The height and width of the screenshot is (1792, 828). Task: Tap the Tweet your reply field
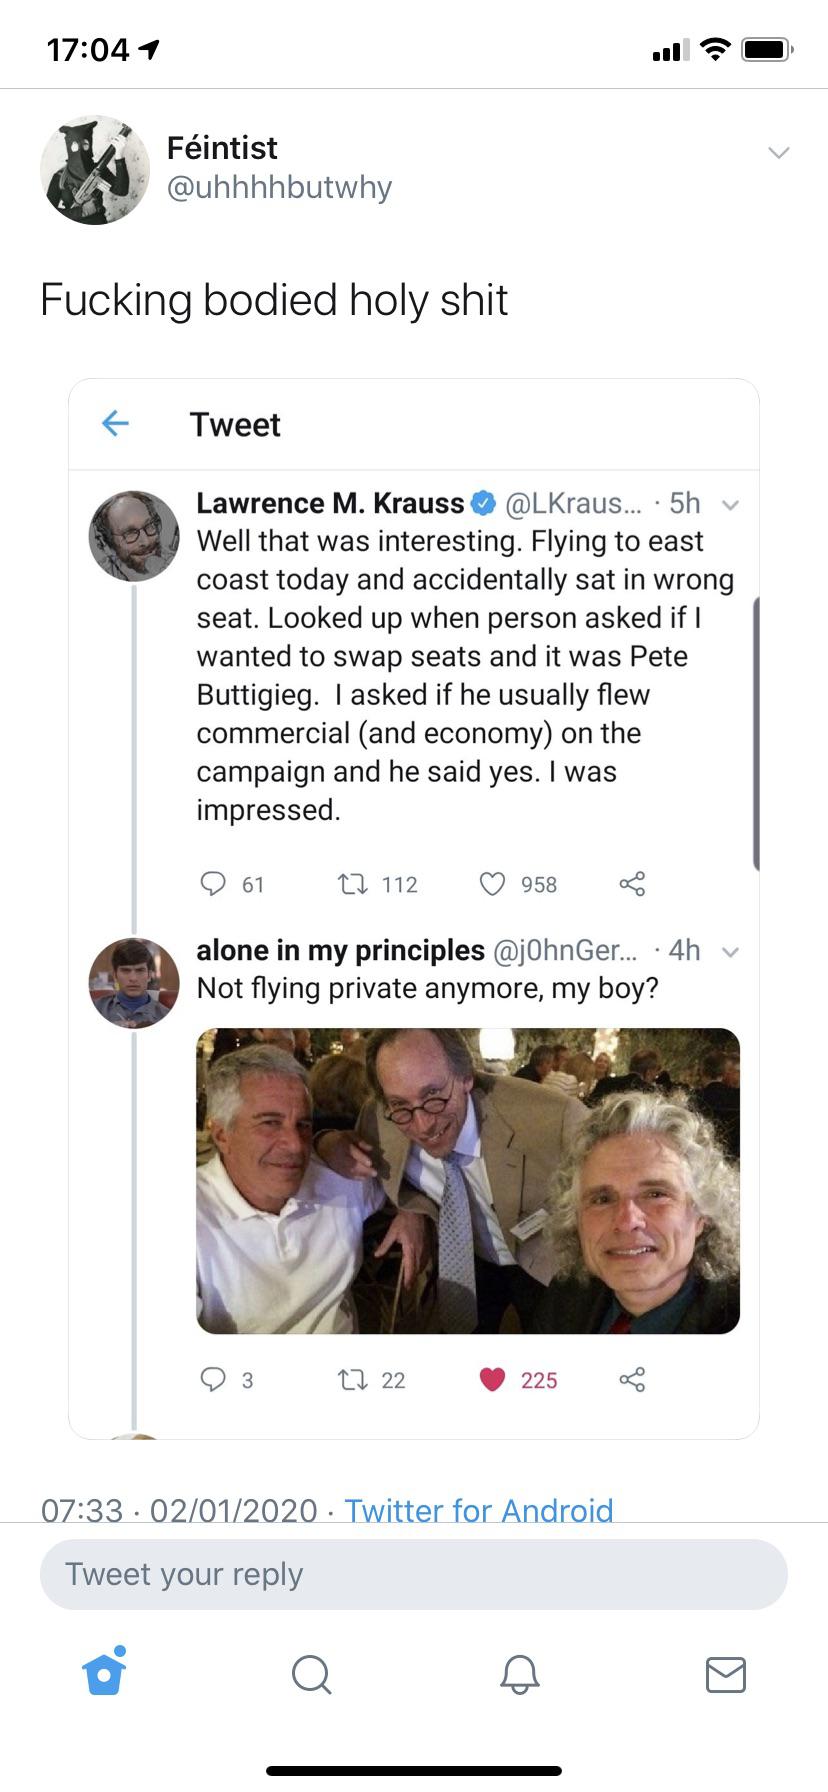tap(414, 1574)
